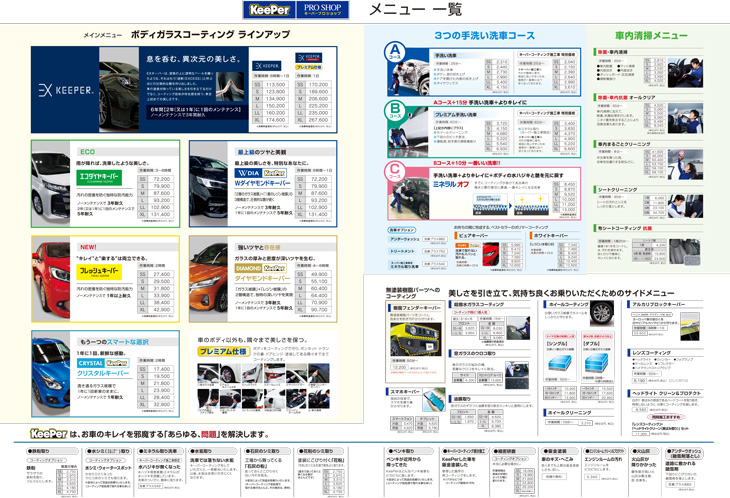The image size is (730, 498).
Task: Click the ●火山灰 label in the bottom row
Action: 640,451
